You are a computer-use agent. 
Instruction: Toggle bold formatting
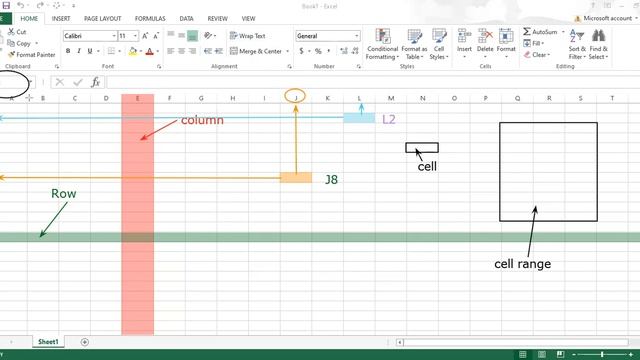[68, 51]
